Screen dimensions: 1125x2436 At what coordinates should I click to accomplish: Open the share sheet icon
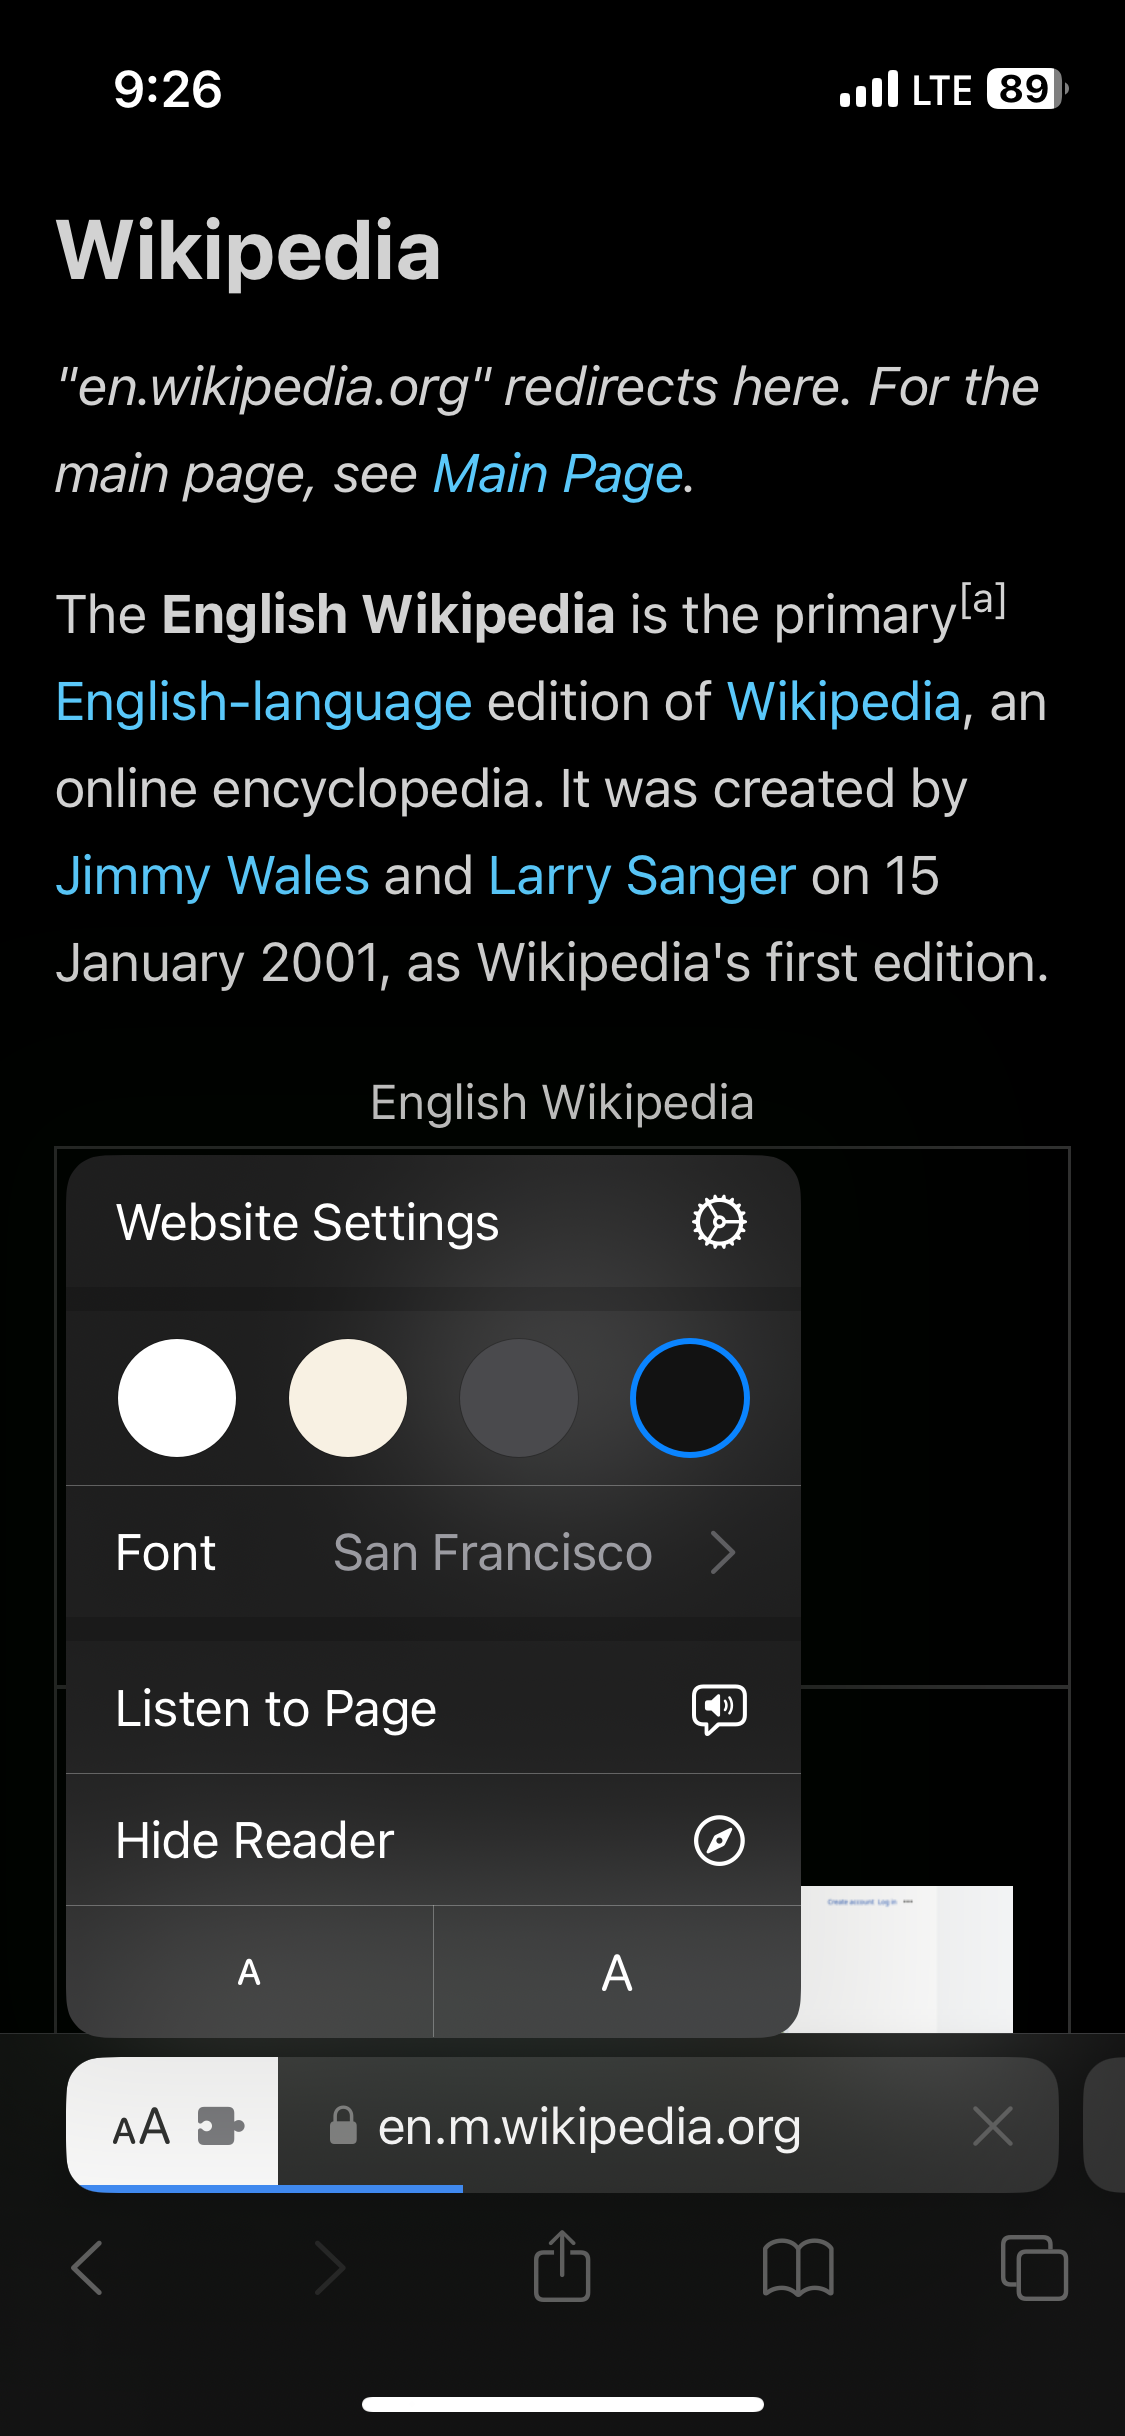tap(562, 2267)
